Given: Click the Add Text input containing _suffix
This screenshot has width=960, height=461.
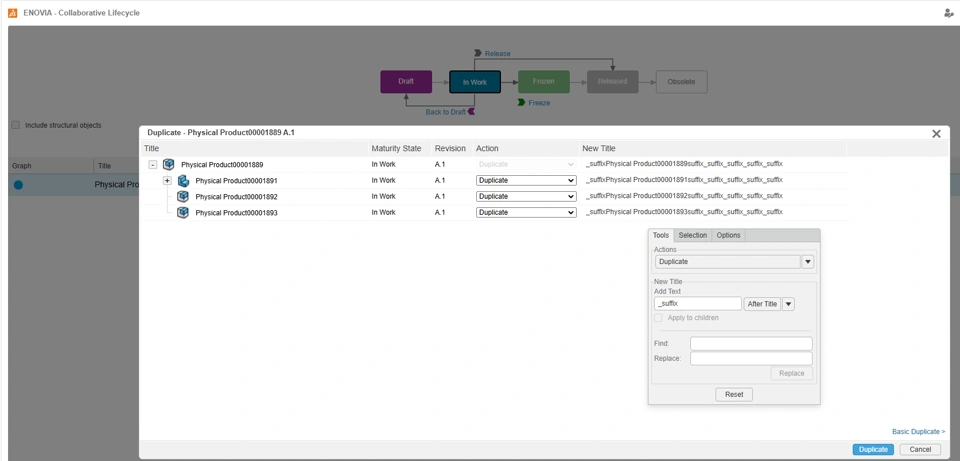Looking at the screenshot, I should click(698, 304).
